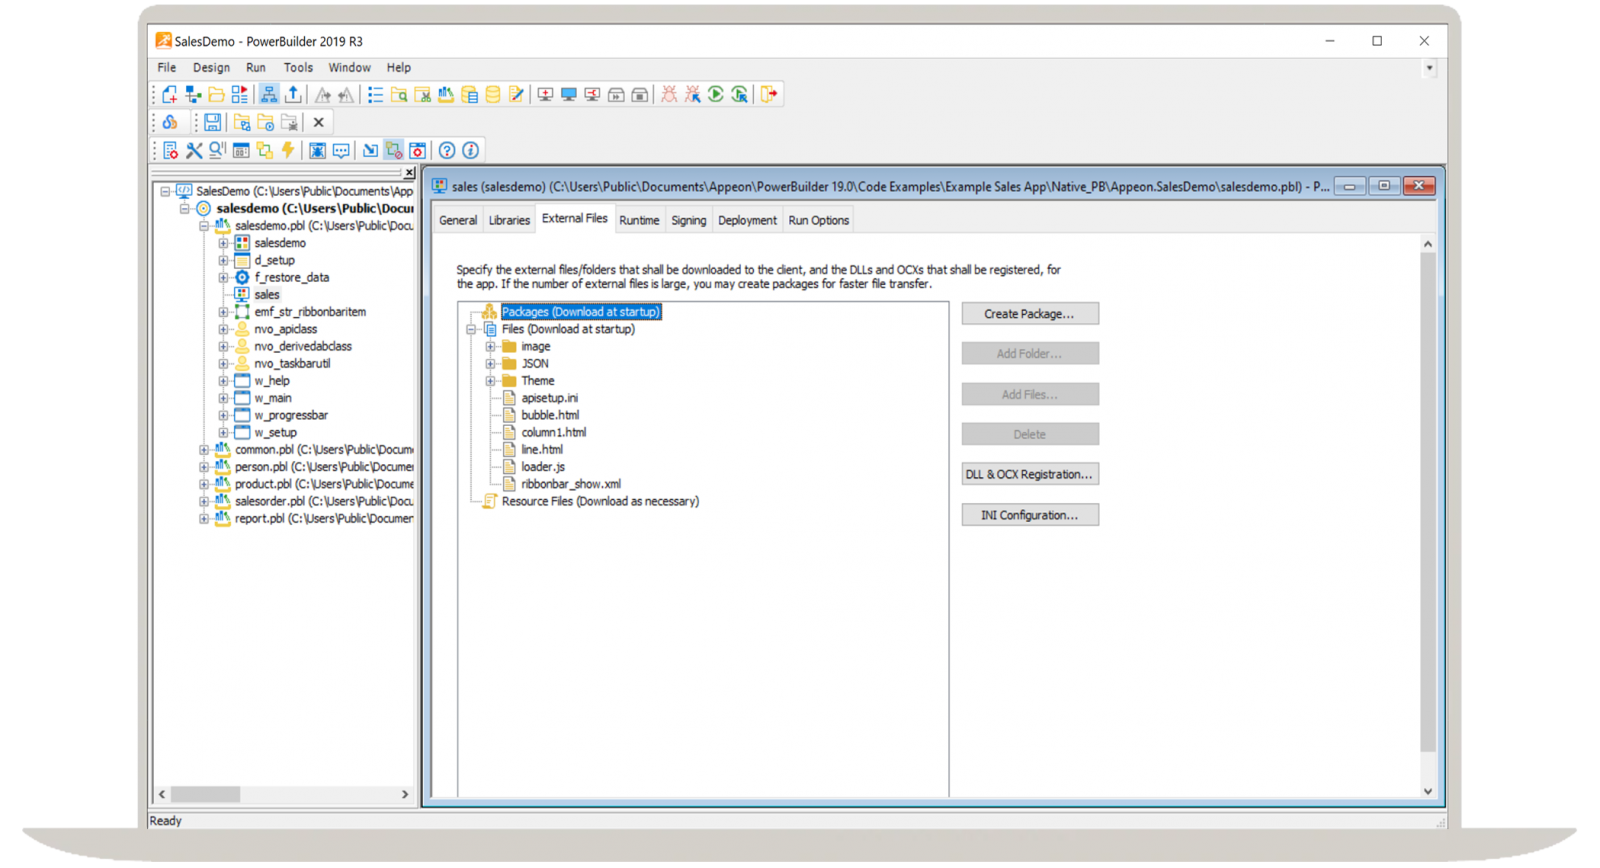Click the yellow lightning bolt icon
The height and width of the screenshot is (868, 1600).
pyautogui.click(x=288, y=151)
